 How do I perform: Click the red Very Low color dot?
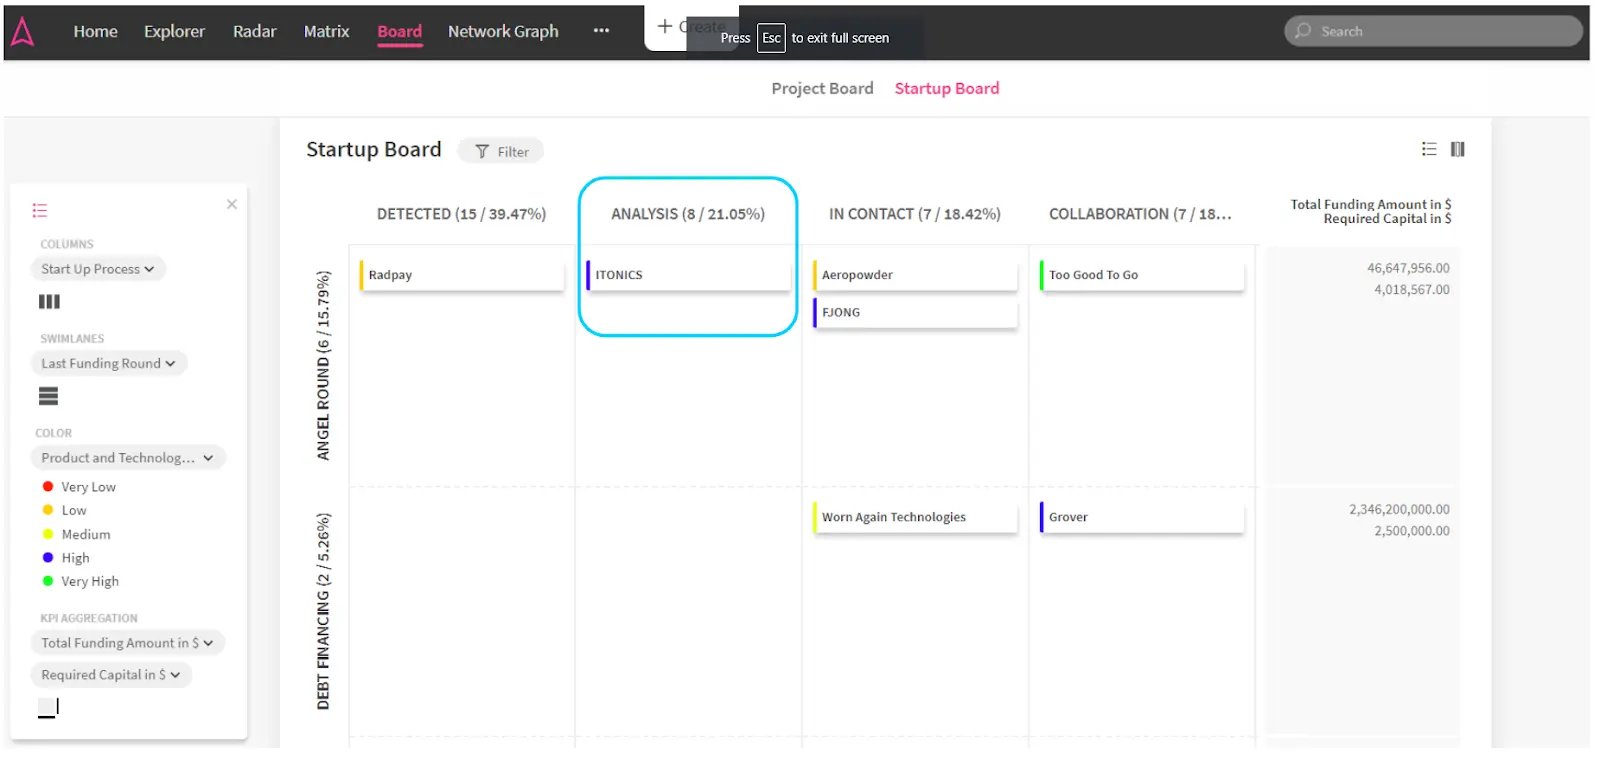click(x=47, y=486)
